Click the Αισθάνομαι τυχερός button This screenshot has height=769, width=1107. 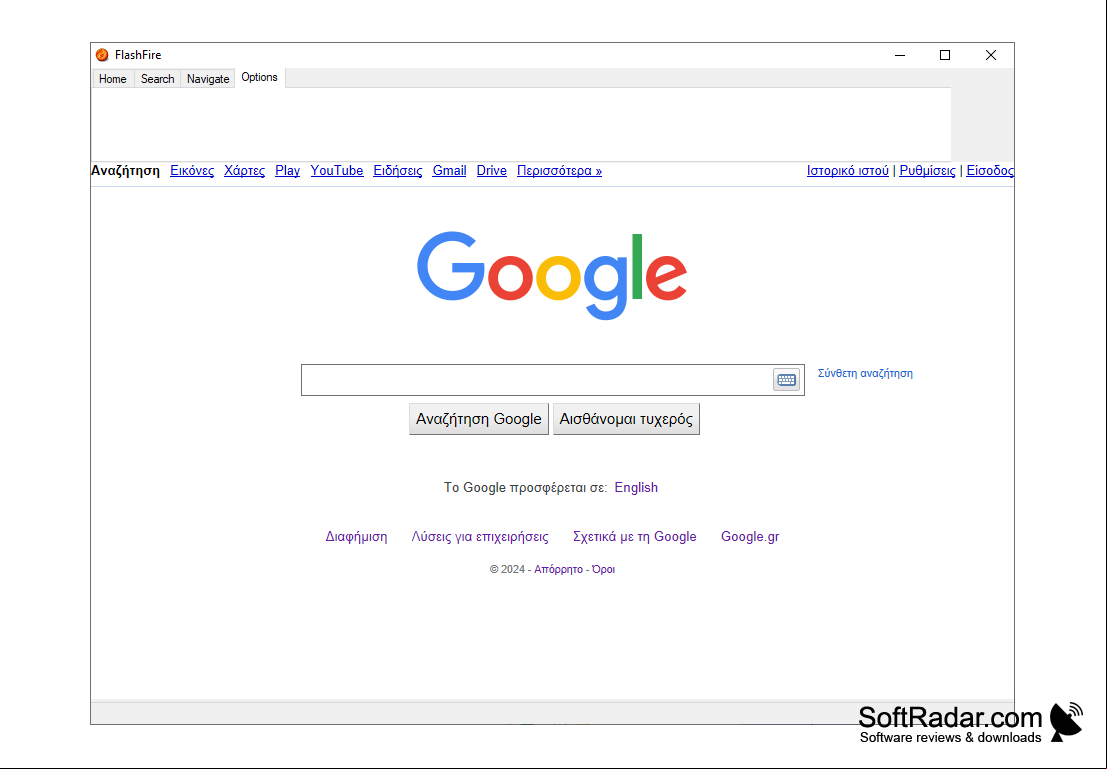[x=626, y=419]
